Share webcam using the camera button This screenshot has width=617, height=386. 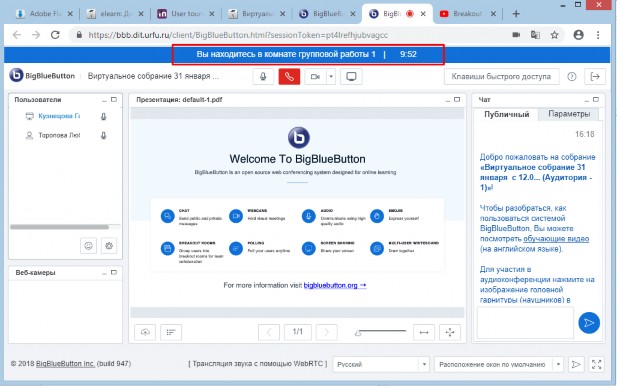(x=315, y=76)
